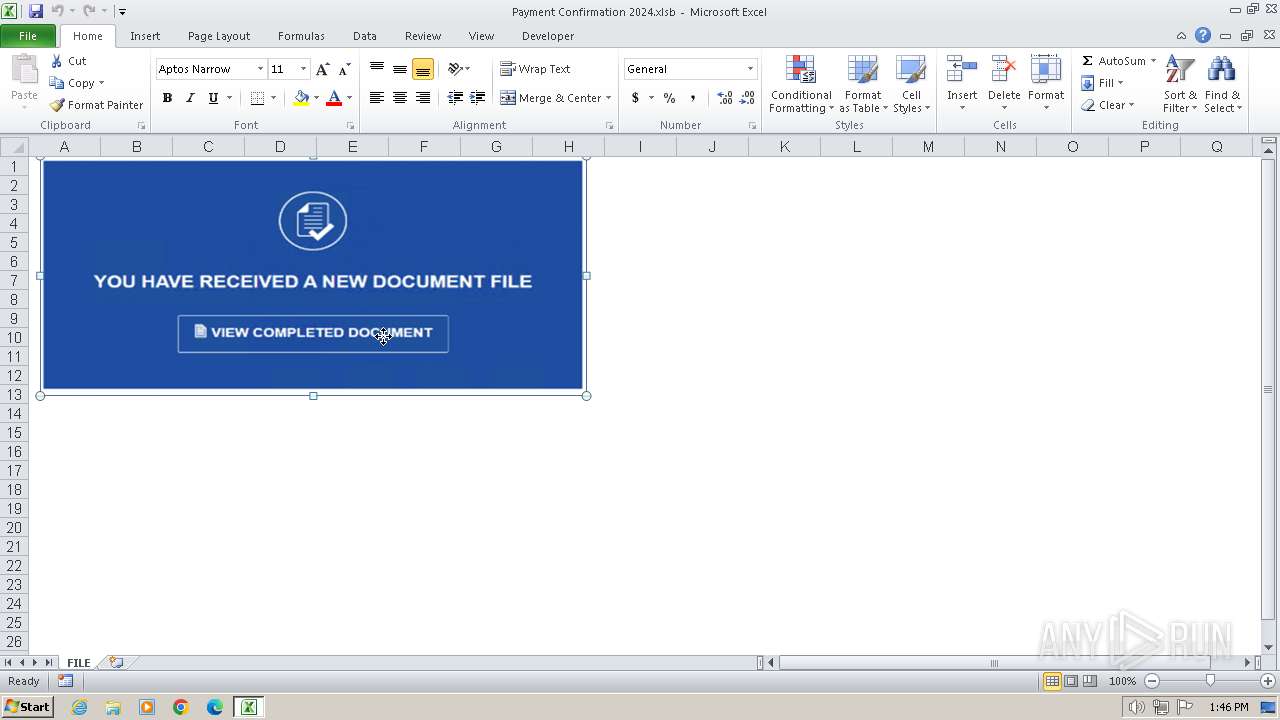This screenshot has height=720, width=1280.
Task: Switch to Insert tab
Action: pos(145,36)
